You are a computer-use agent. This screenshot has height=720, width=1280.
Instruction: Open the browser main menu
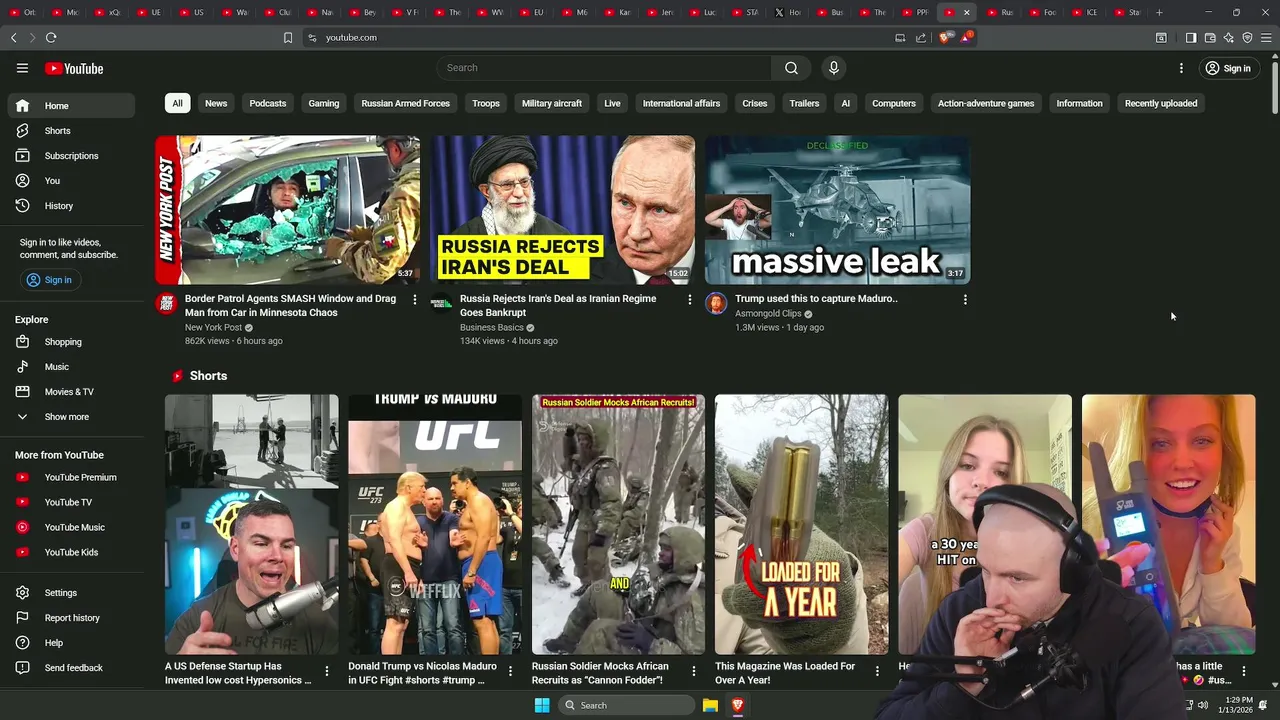tap(1266, 37)
